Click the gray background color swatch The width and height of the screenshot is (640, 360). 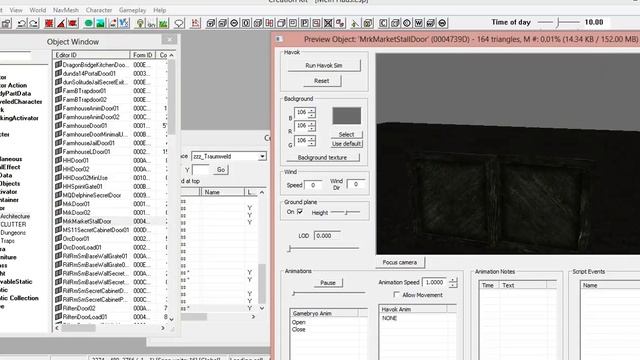click(x=347, y=116)
